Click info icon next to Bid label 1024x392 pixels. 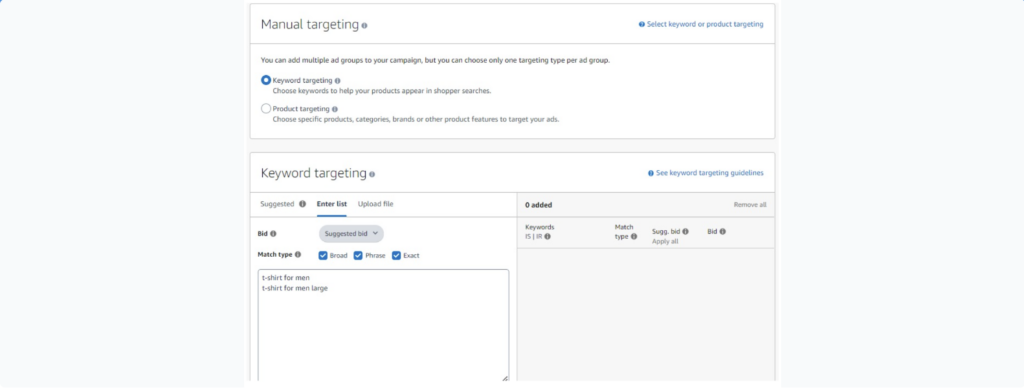273,234
